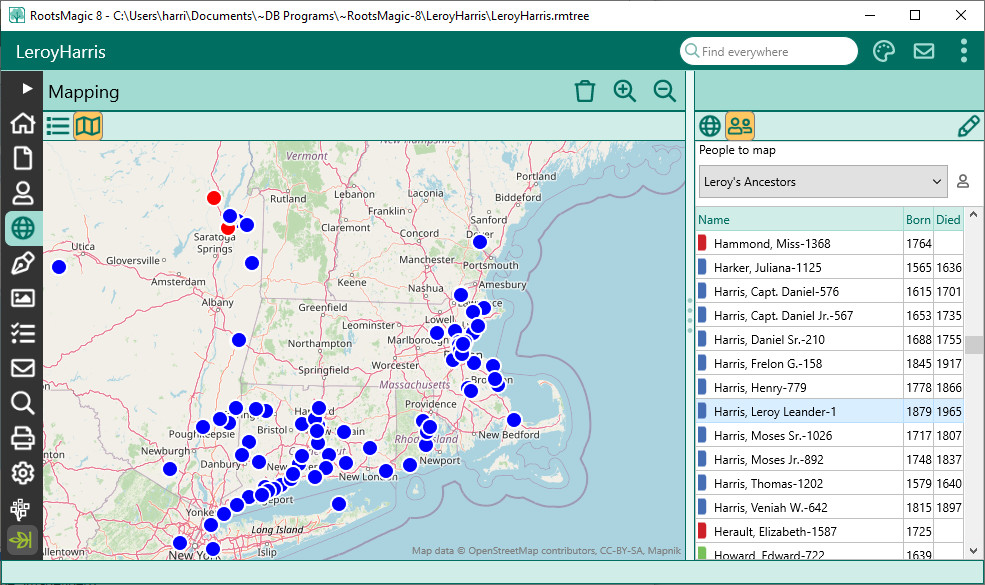Screen dimensions: 985x585
Task: Open the color theme palette icon
Action: click(884, 52)
